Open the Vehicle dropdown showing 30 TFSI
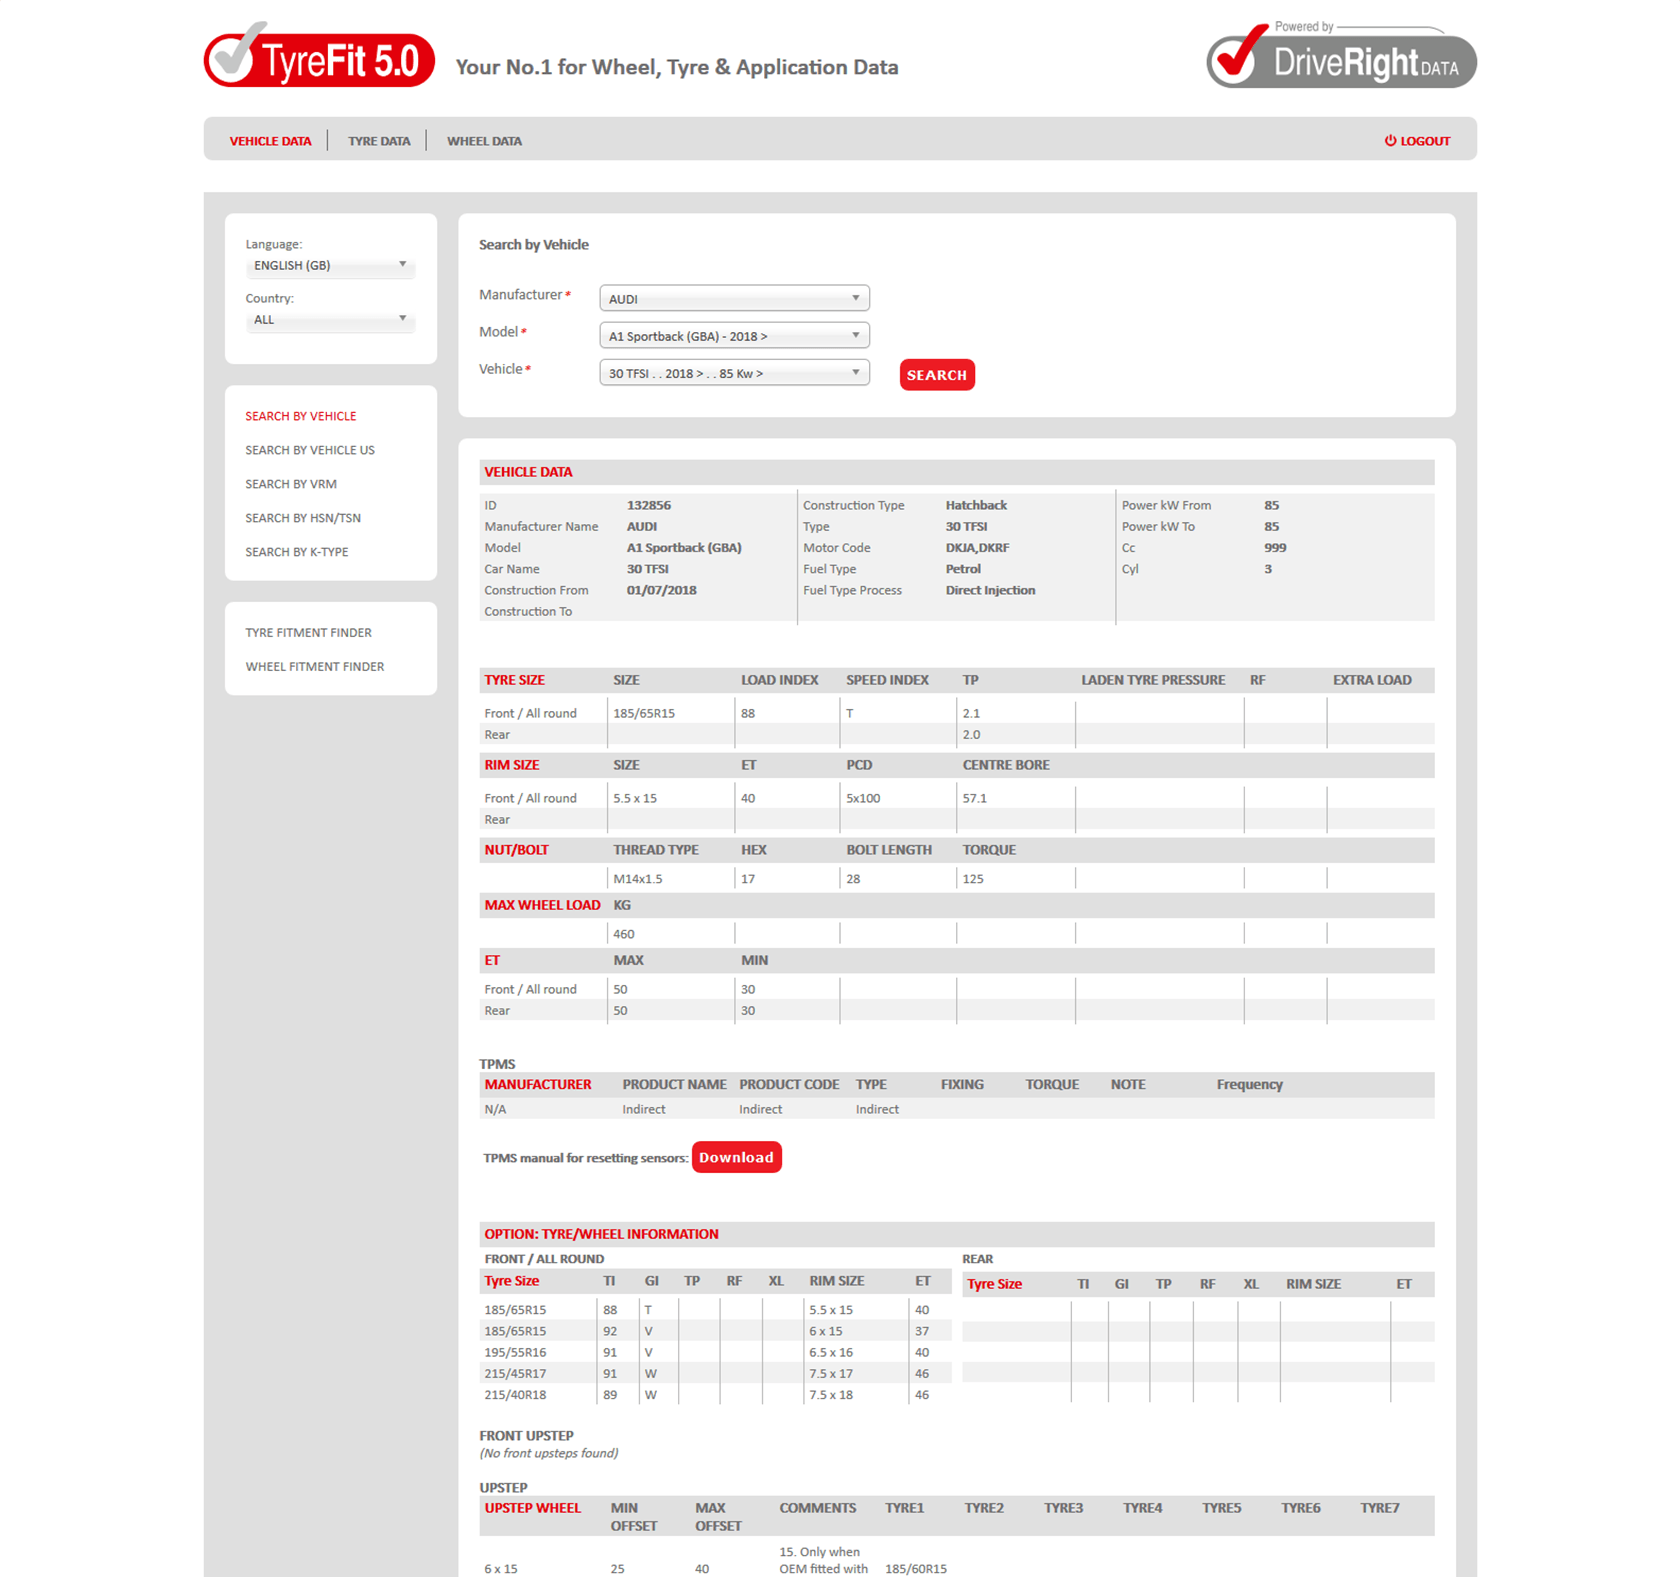This screenshot has height=1577, width=1680. pos(734,372)
